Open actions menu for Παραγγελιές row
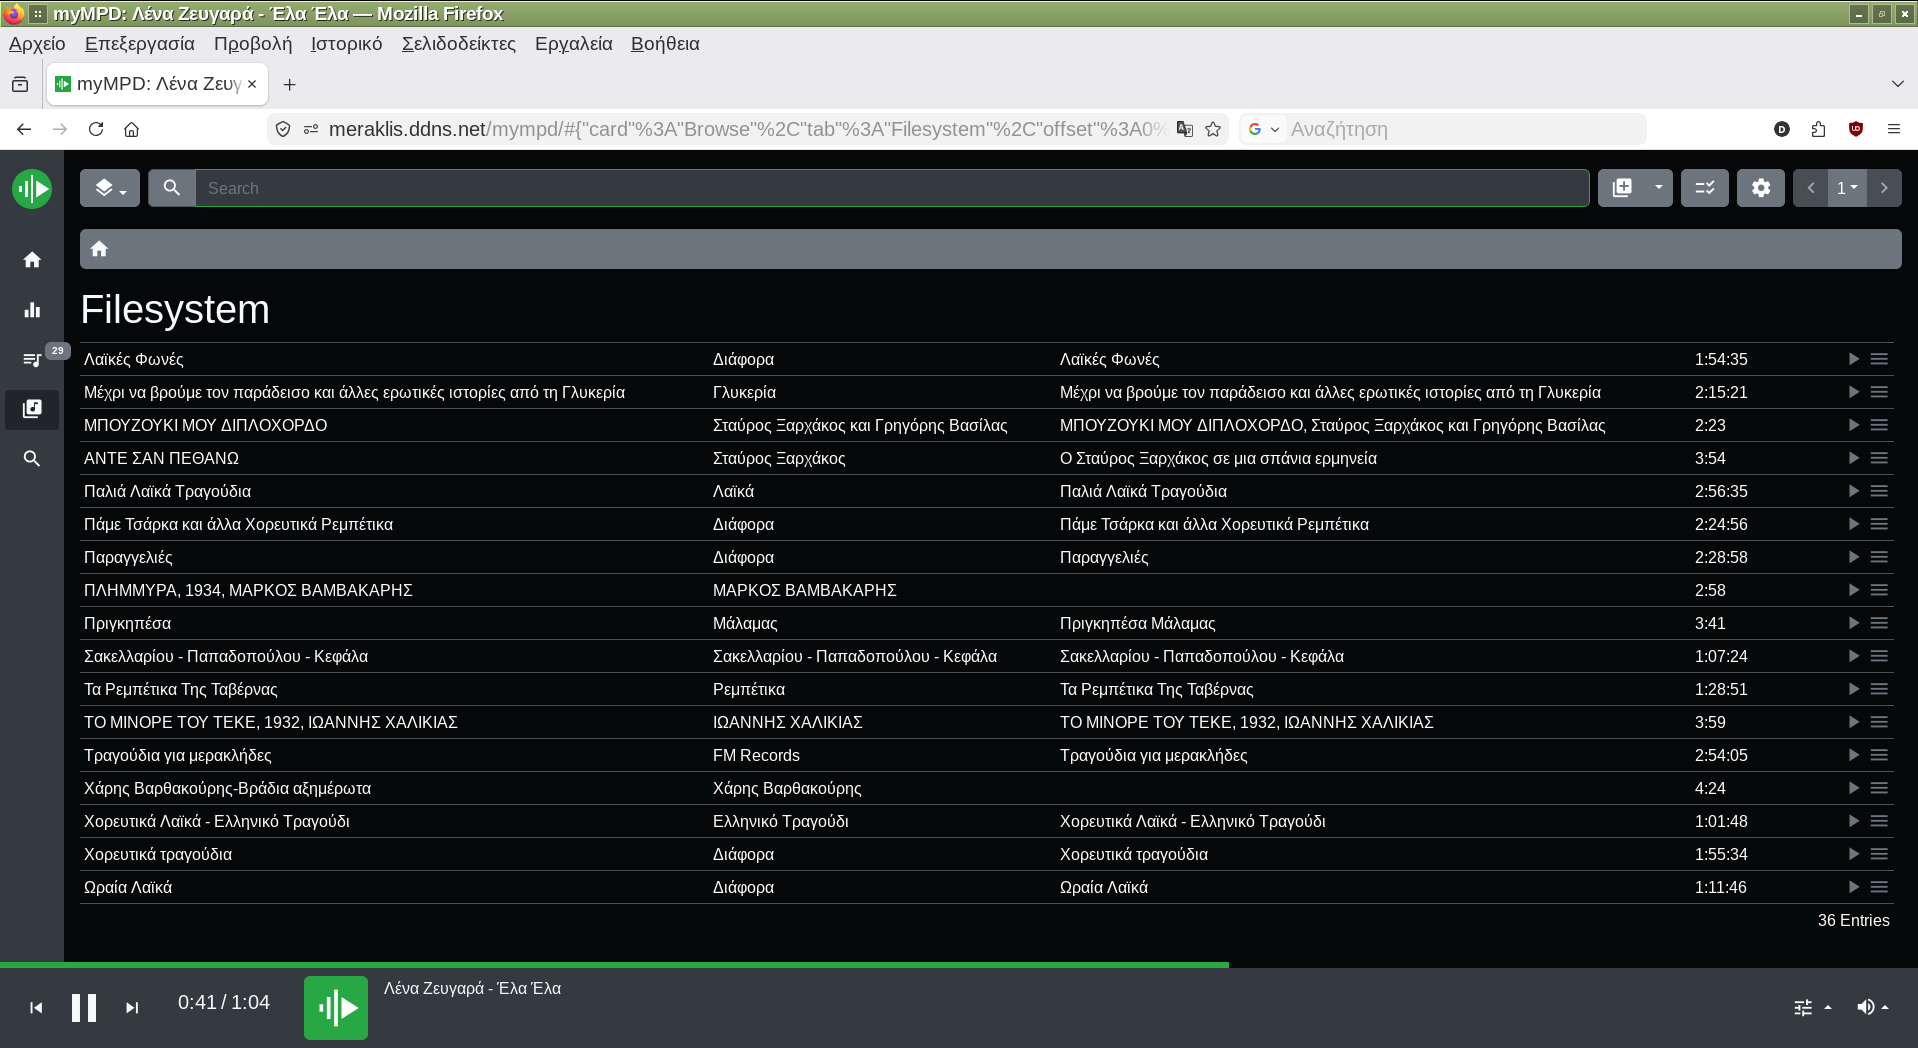 (1879, 557)
